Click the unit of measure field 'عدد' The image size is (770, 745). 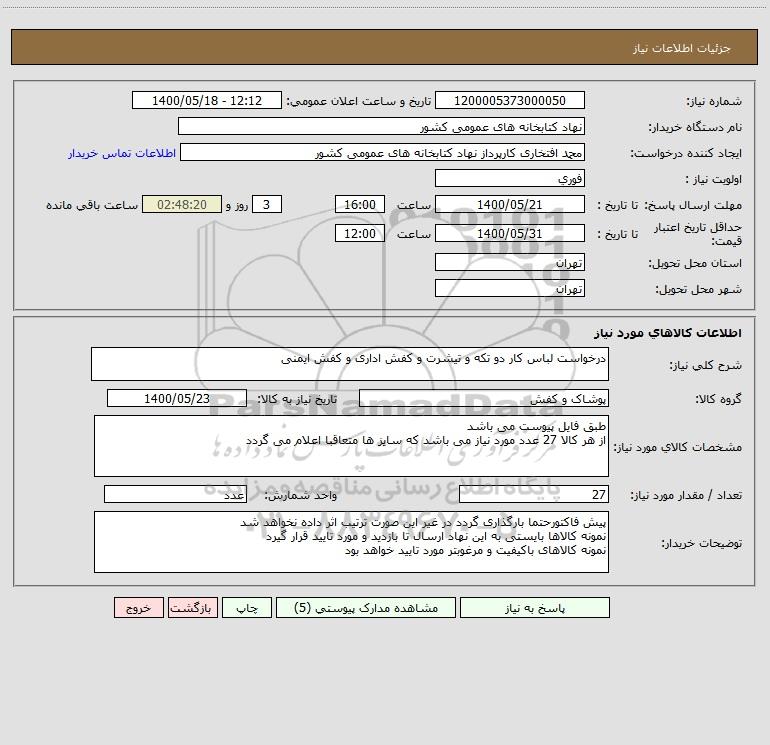tap(175, 495)
